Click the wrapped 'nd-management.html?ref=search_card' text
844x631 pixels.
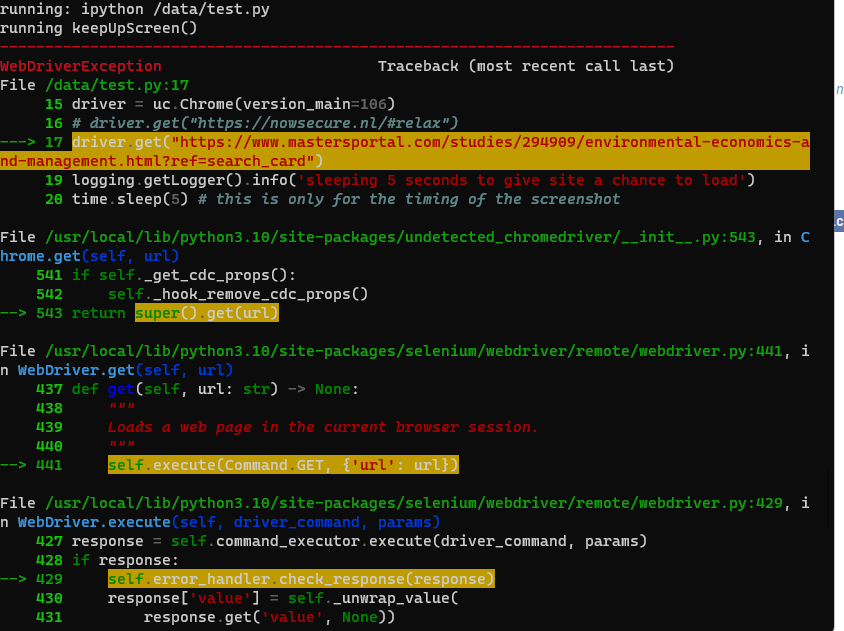157,161
